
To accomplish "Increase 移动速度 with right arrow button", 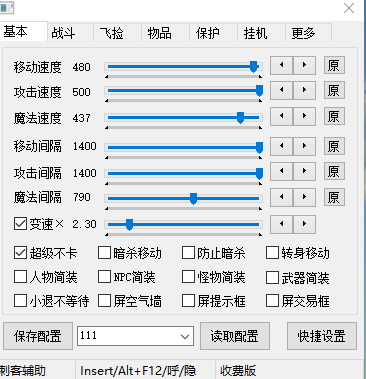I will (304, 65).
